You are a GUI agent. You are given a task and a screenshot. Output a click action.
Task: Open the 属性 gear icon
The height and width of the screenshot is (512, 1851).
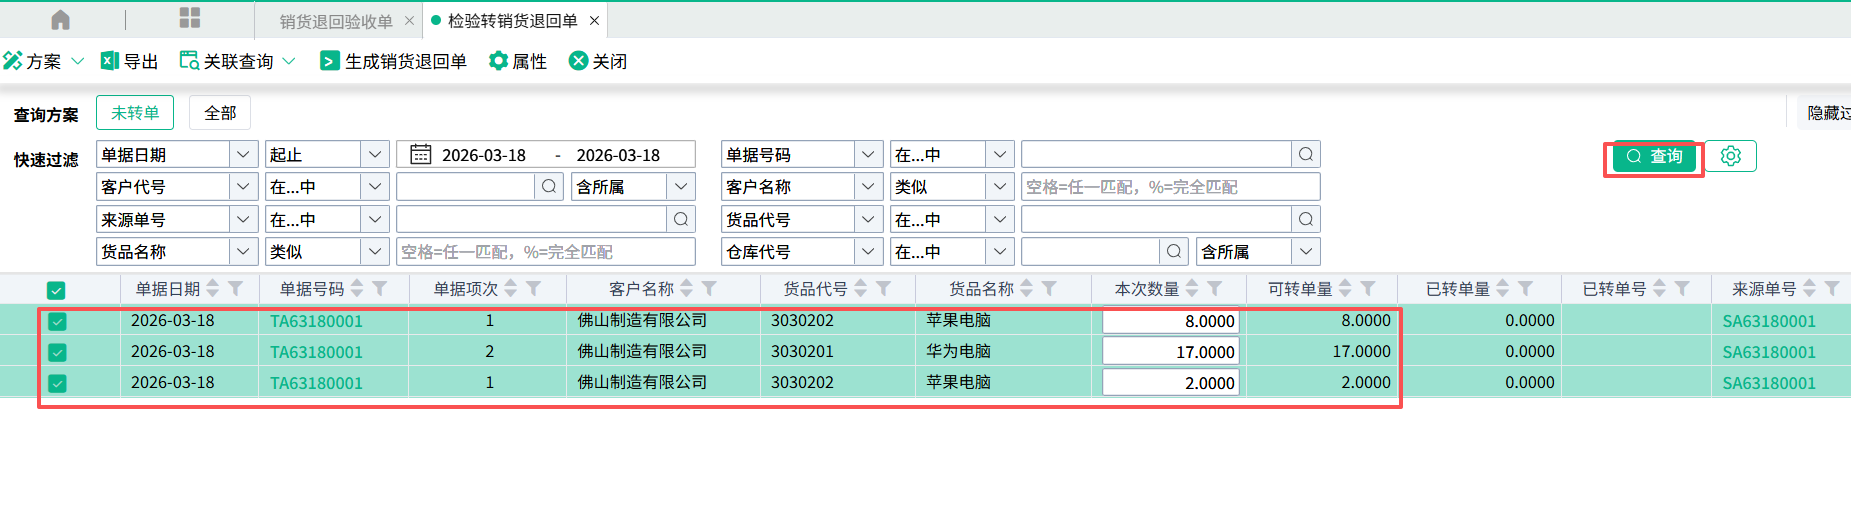click(498, 61)
